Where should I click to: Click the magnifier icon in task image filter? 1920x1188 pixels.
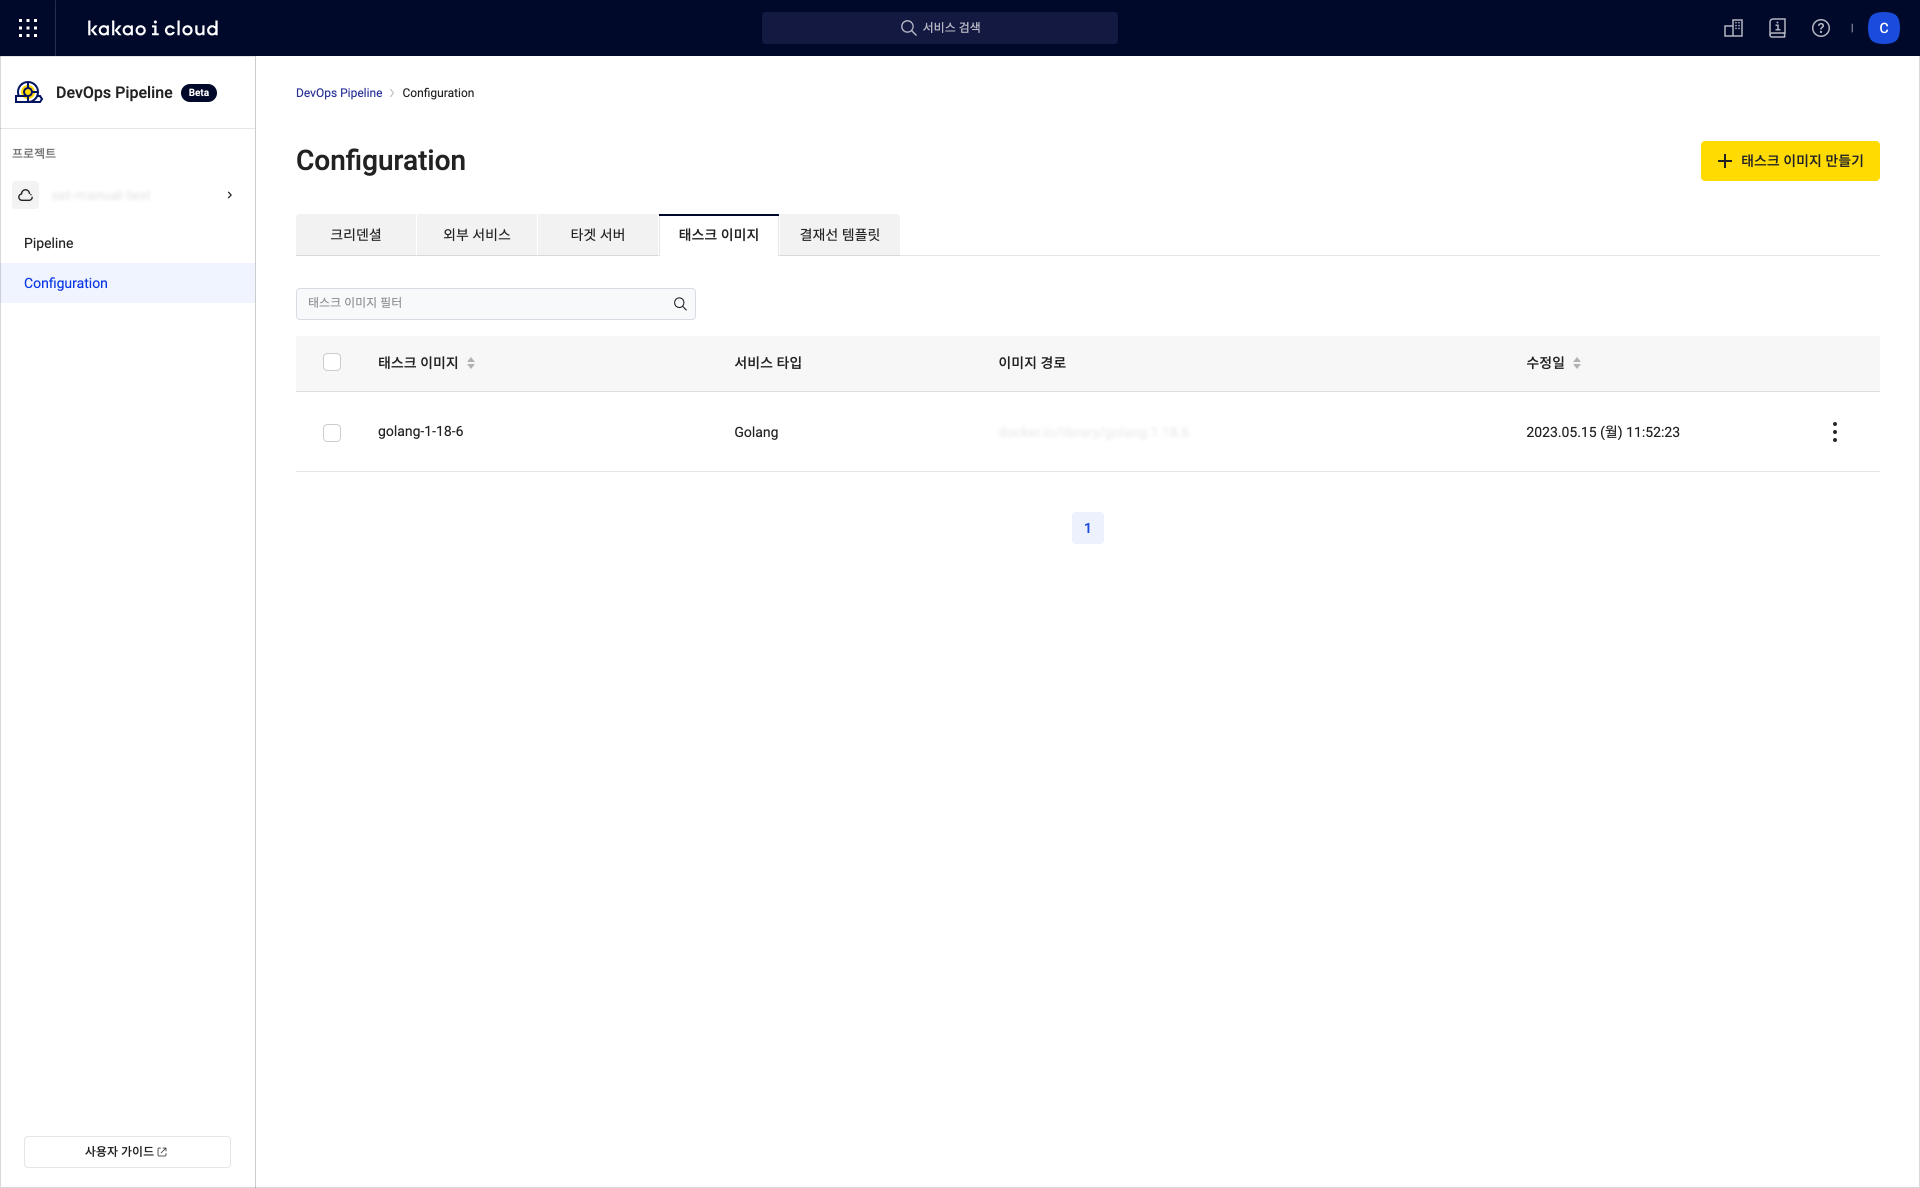[680, 304]
